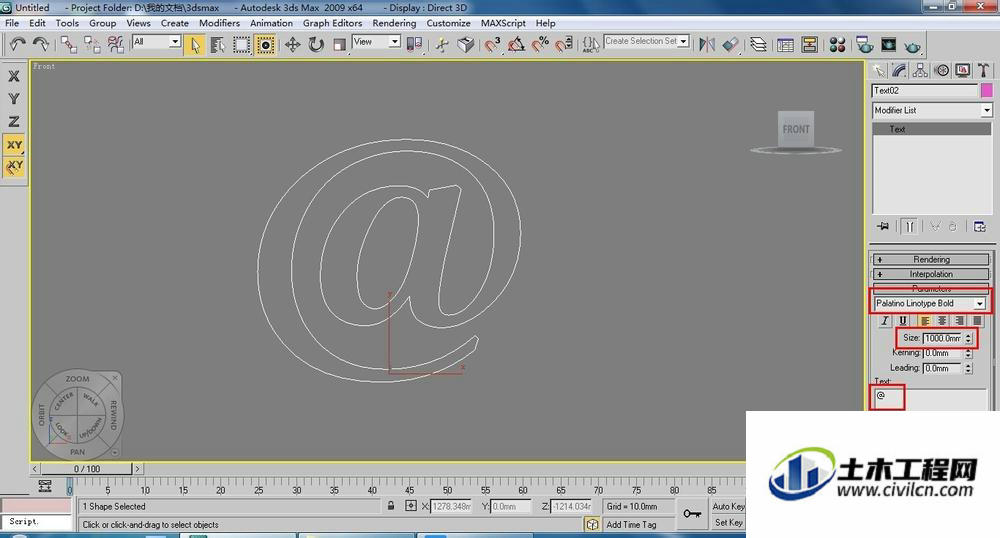The width and height of the screenshot is (1000, 538).
Task: Restrict transform to XY plane button
Action: coord(14,145)
